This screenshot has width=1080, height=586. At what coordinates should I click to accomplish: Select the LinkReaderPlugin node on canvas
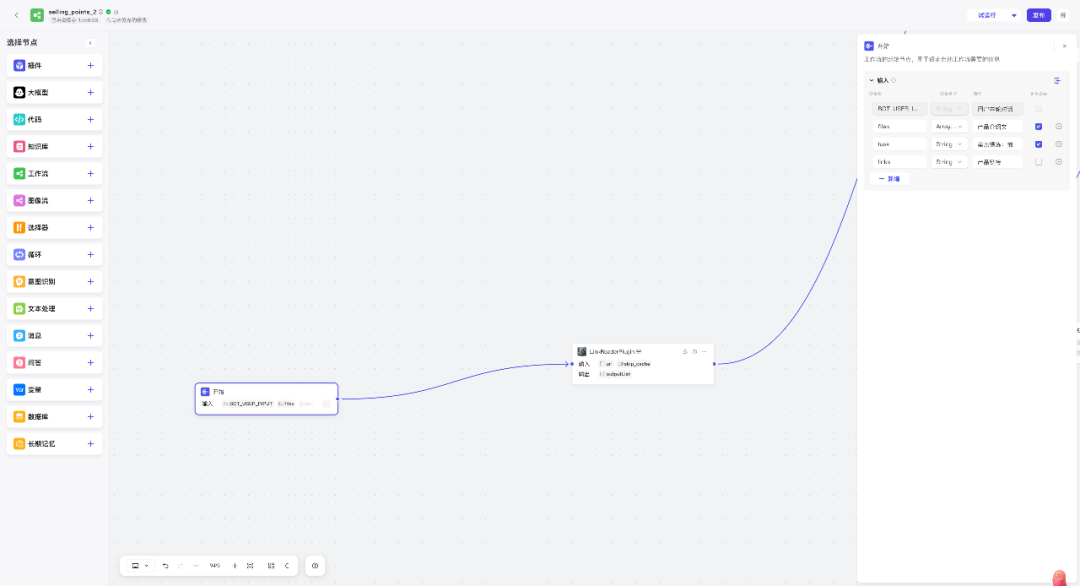(643, 363)
